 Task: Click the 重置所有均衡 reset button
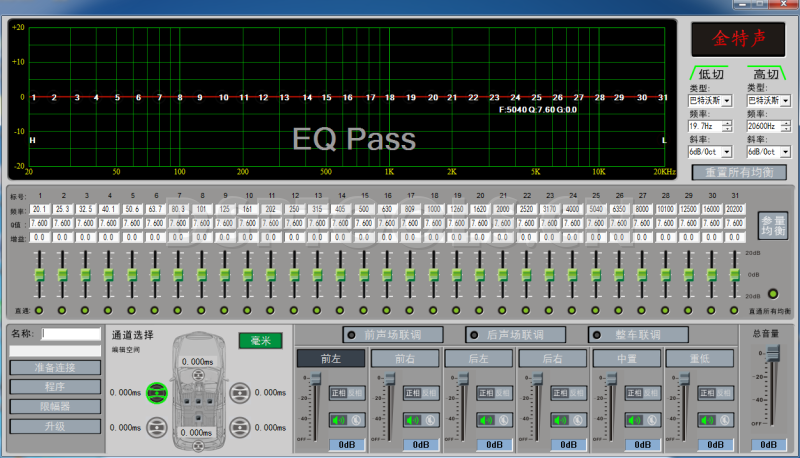(x=738, y=172)
